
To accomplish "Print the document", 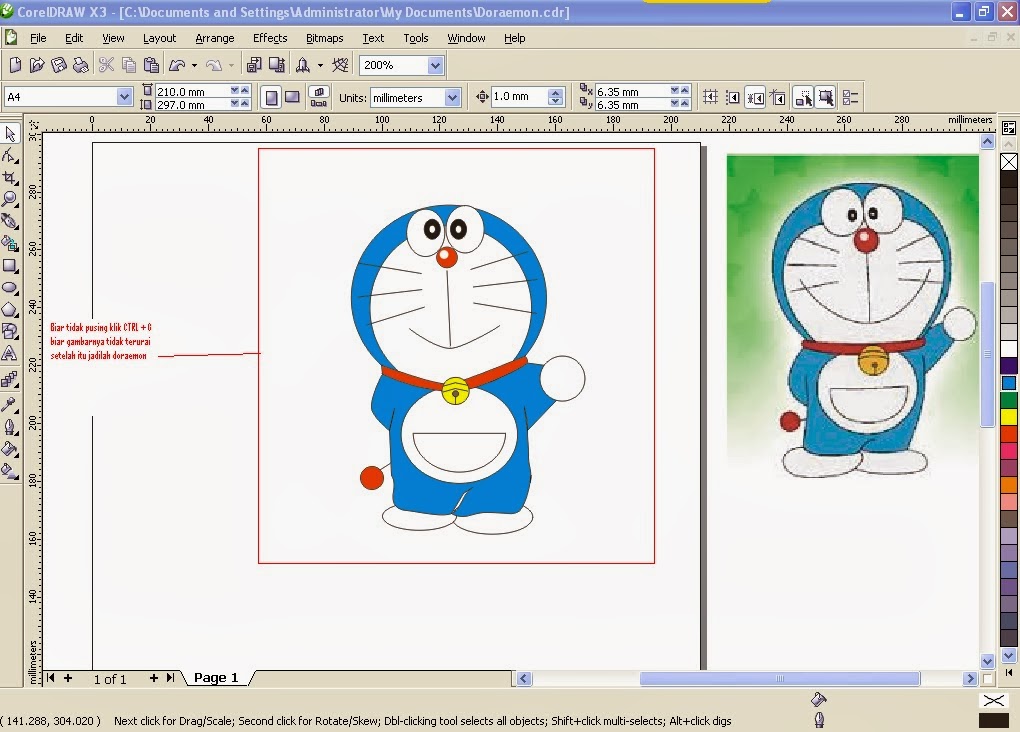I will (x=81, y=64).
